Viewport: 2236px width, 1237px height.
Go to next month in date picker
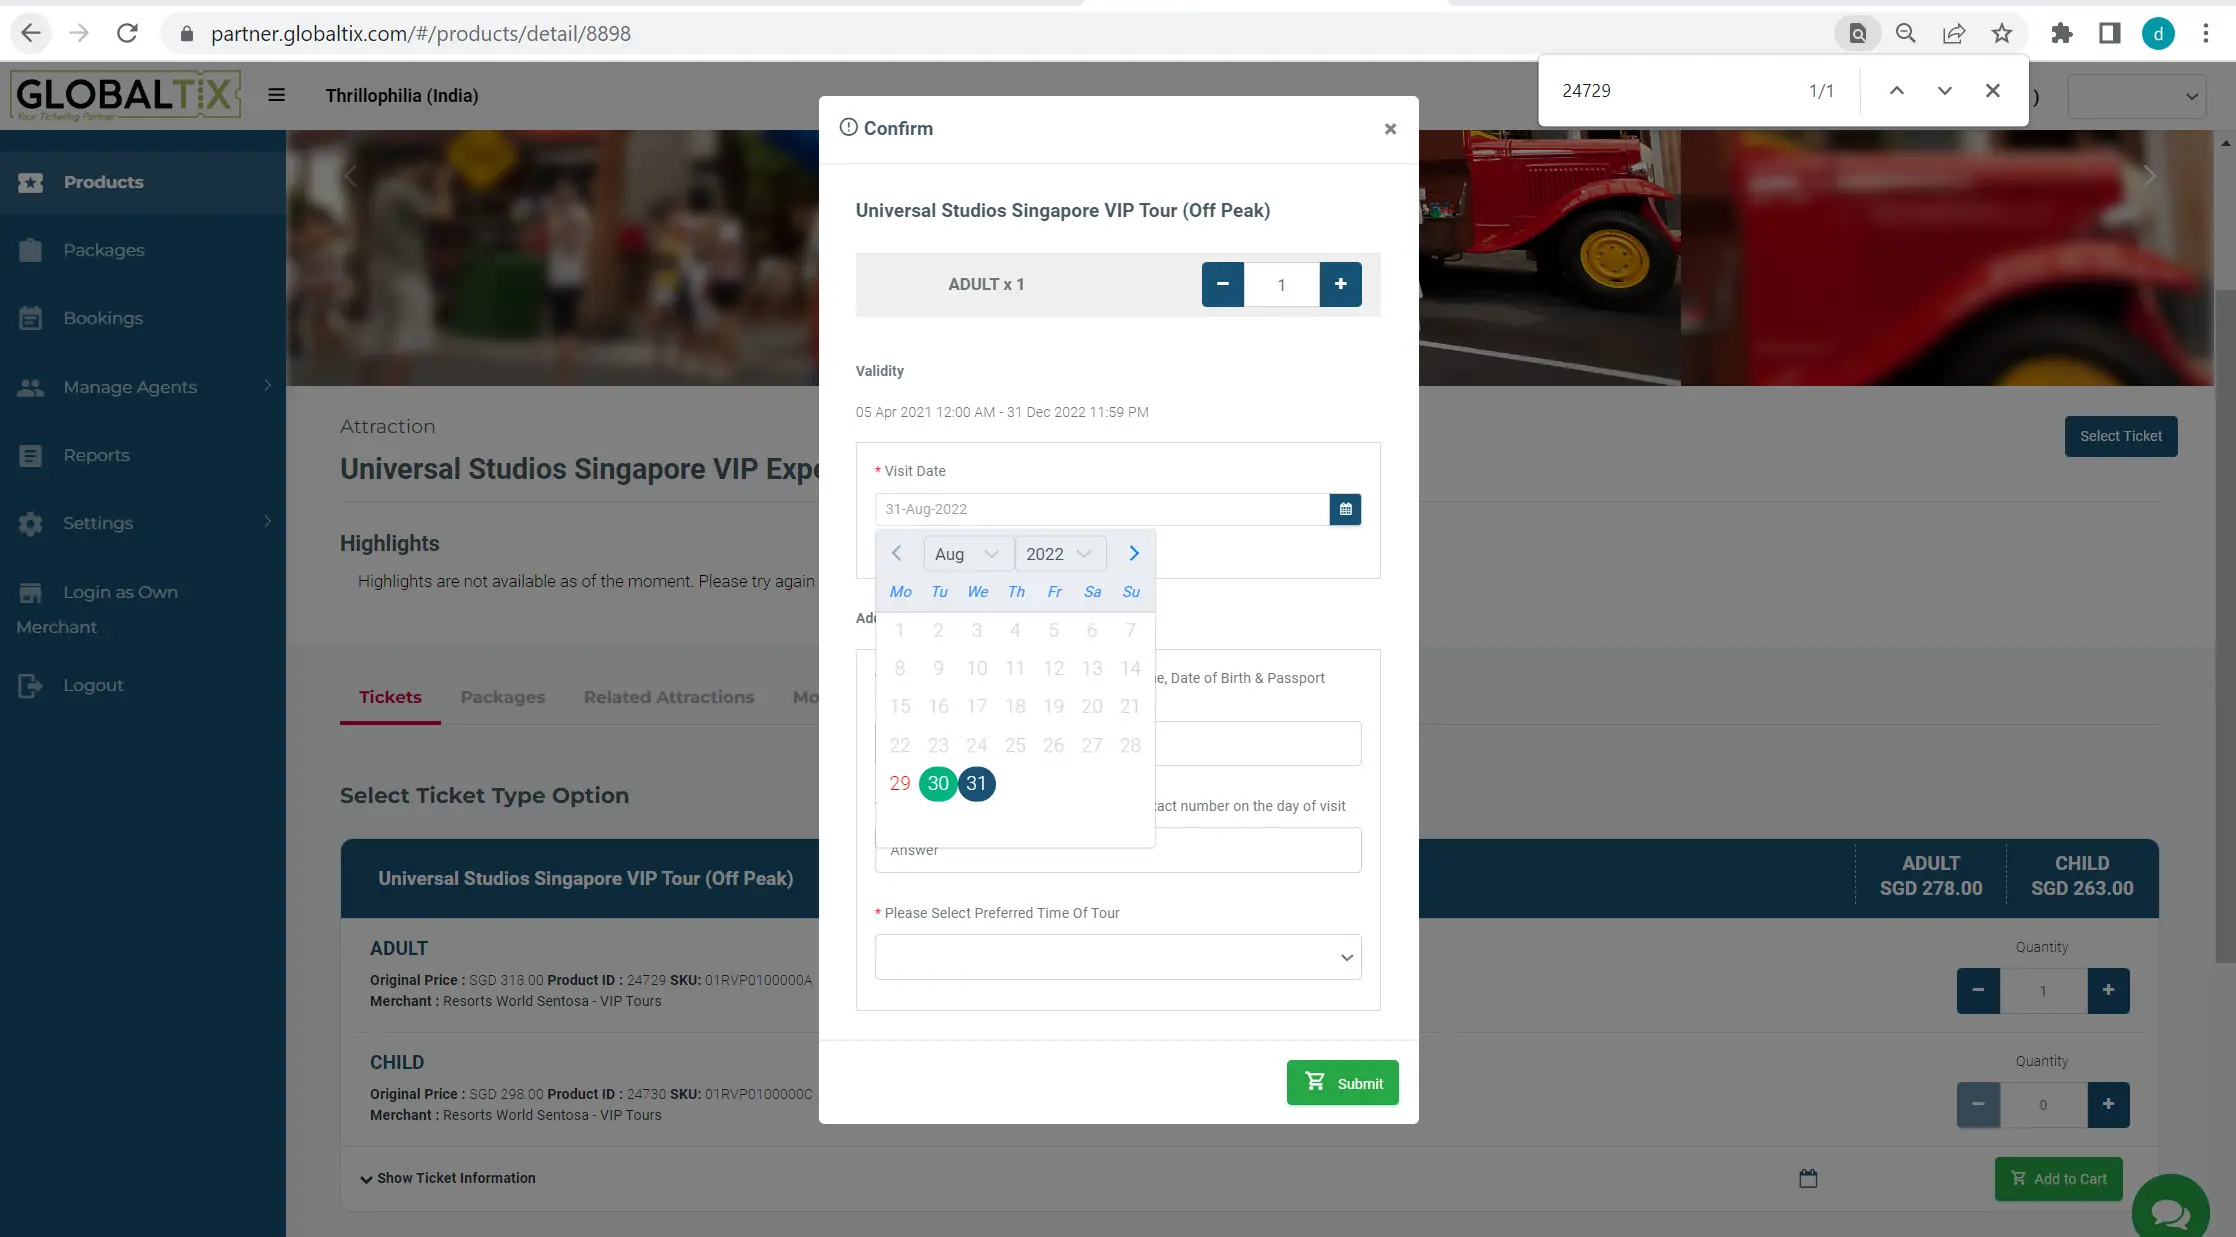pyautogui.click(x=1134, y=553)
